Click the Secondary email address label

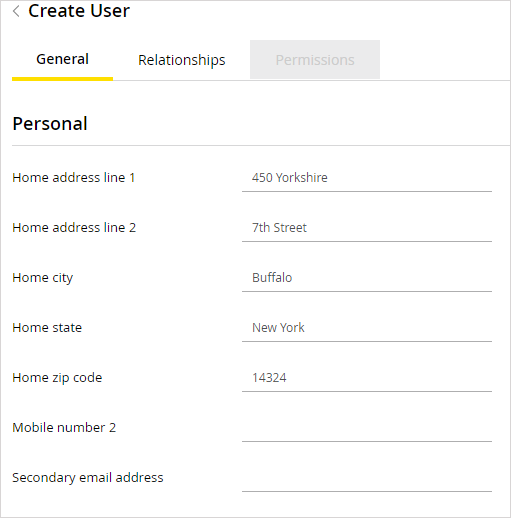coord(88,478)
